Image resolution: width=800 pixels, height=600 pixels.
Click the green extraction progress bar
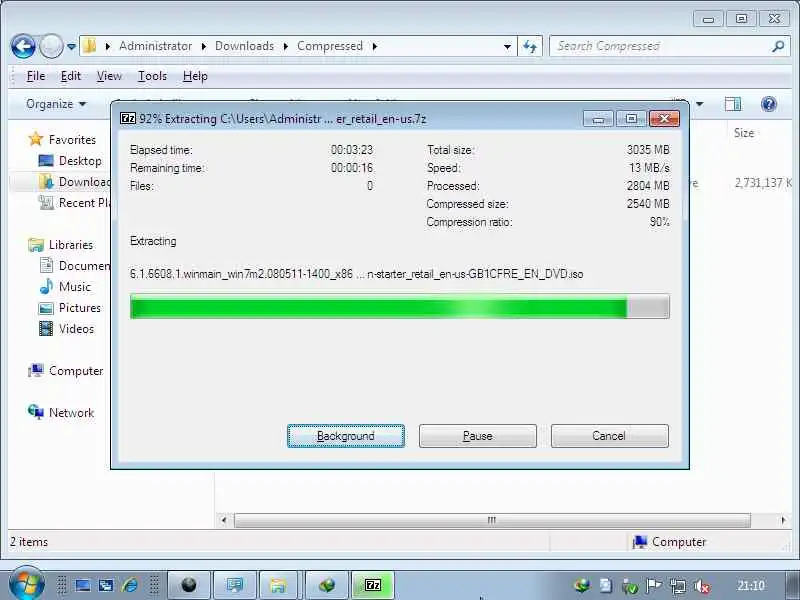coord(399,307)
